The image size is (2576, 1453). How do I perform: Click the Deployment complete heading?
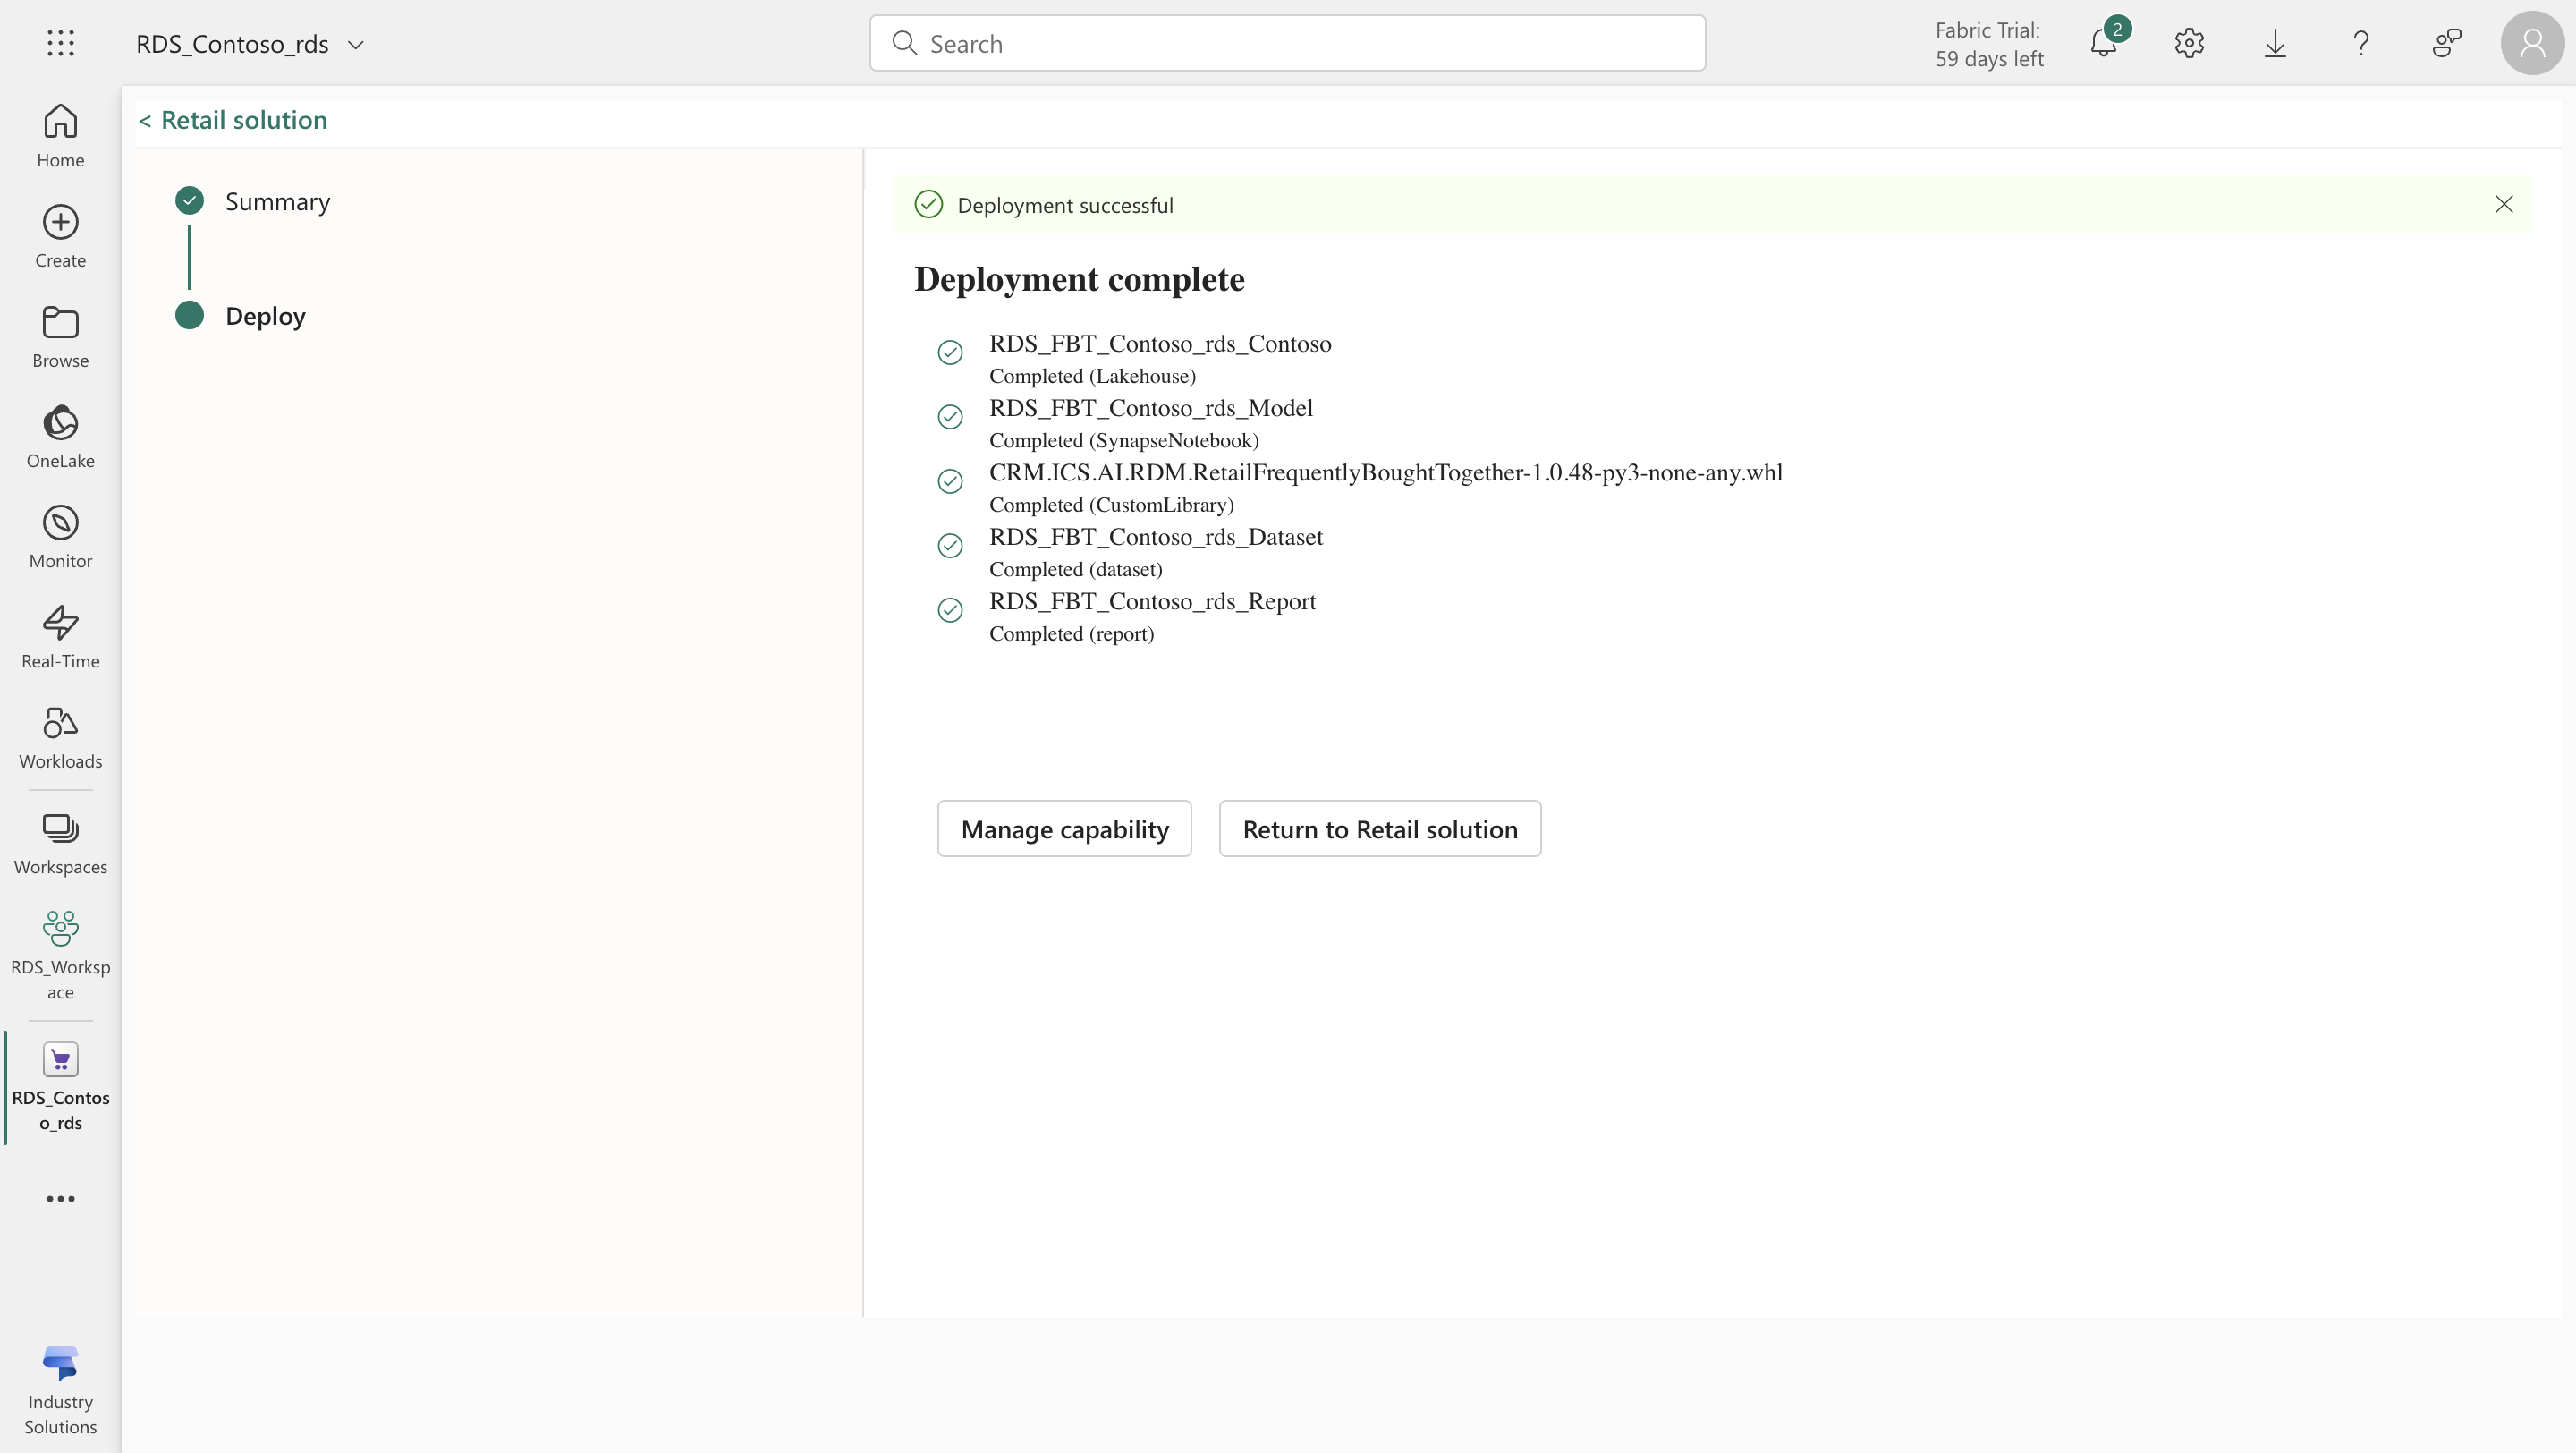1079,279
